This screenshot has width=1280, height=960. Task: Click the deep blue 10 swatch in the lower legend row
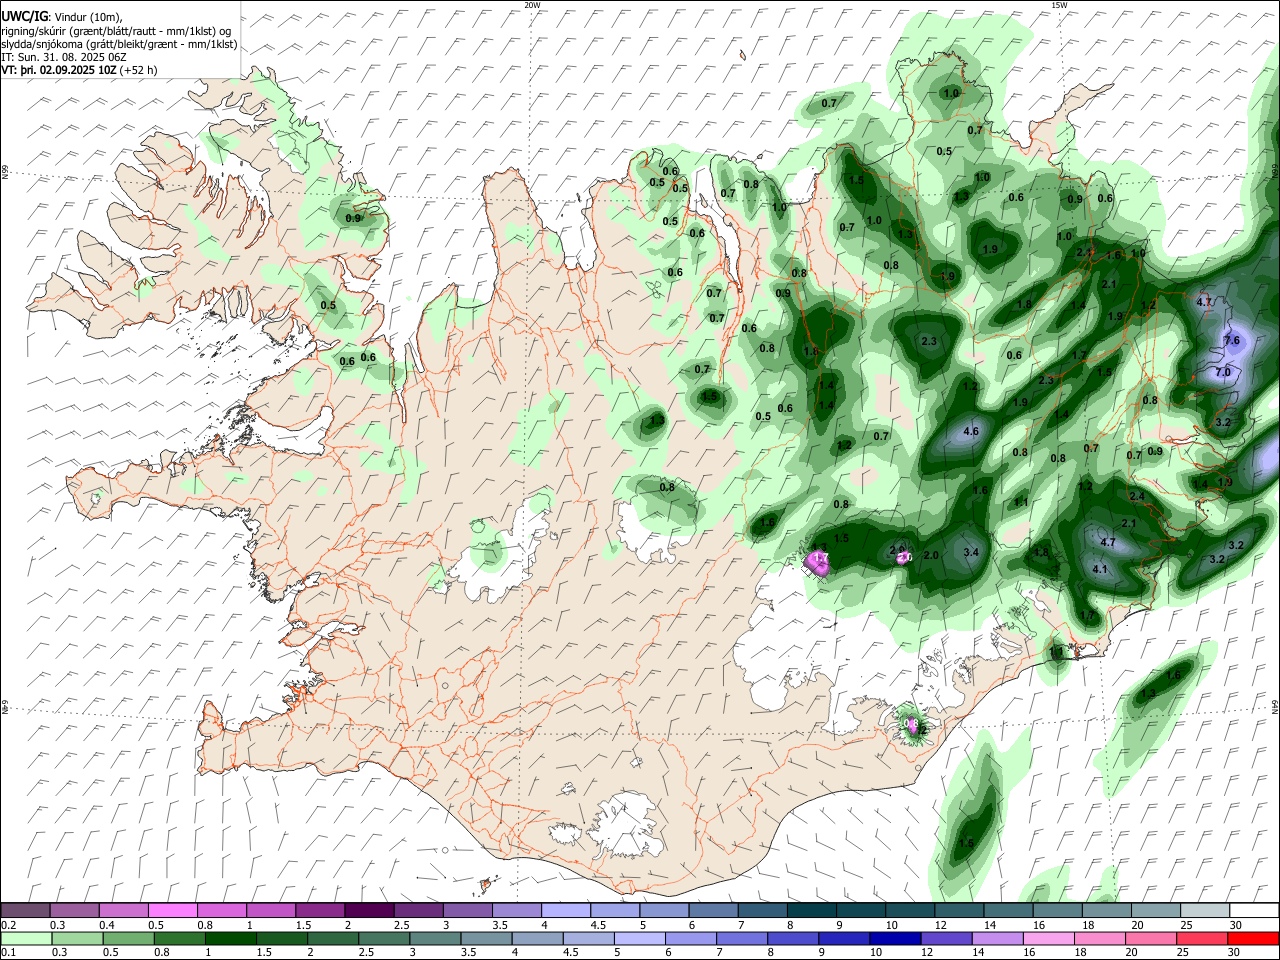pyautogui.click(x=895, y=938)
